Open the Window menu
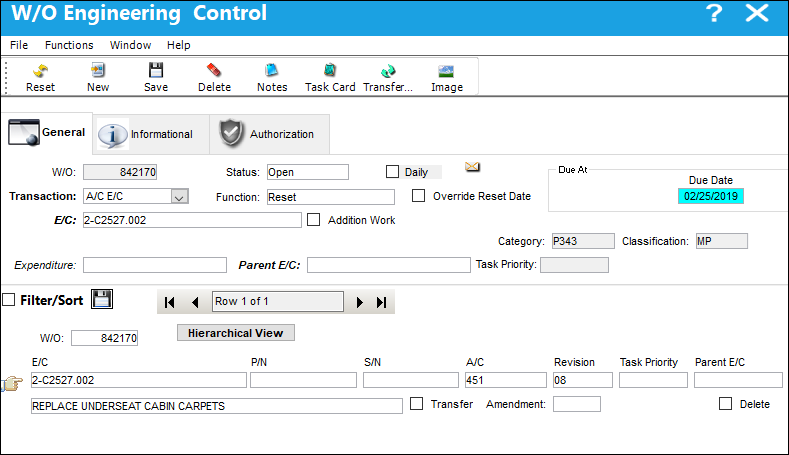The image size is (789, 455). 130,45
